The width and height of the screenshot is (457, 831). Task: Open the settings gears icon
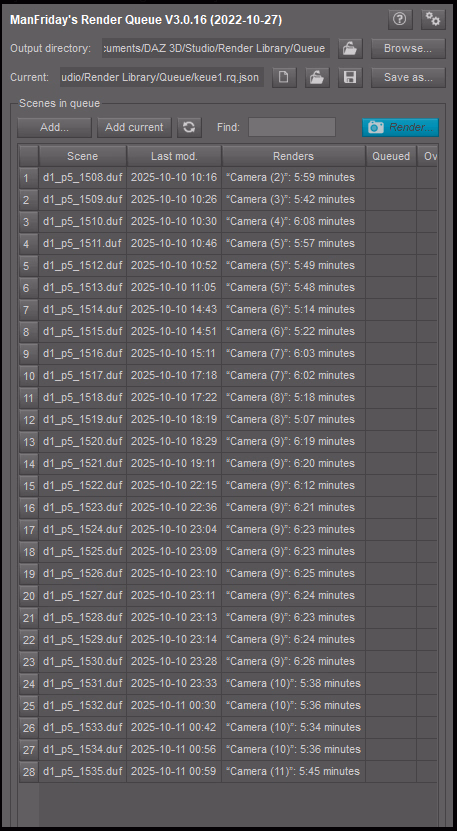[433, 20]
